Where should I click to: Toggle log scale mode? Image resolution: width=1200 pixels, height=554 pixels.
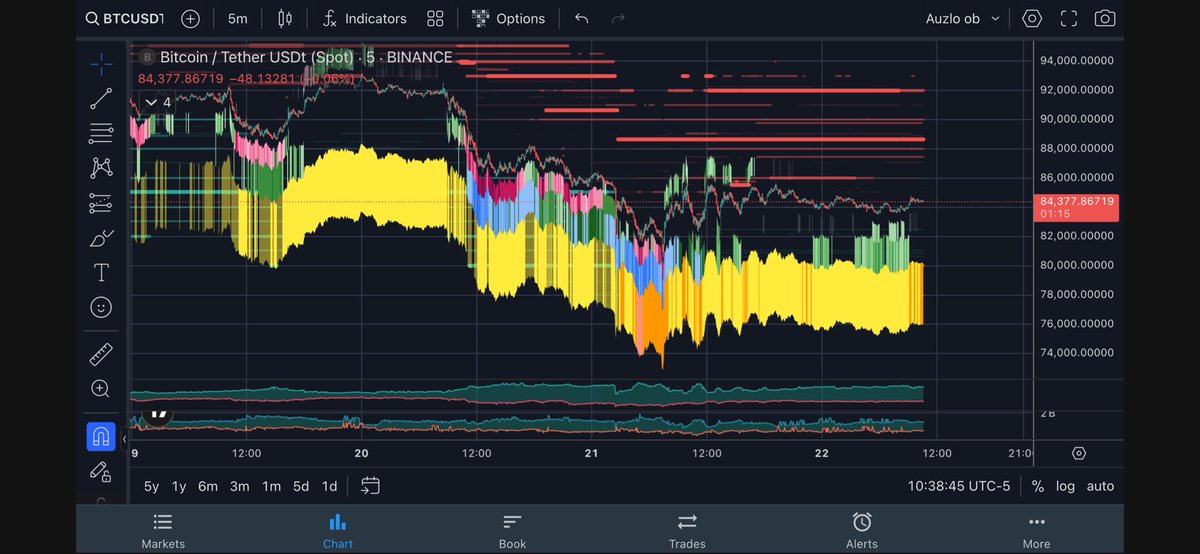pyautogui.click(x=1066, y=486)
